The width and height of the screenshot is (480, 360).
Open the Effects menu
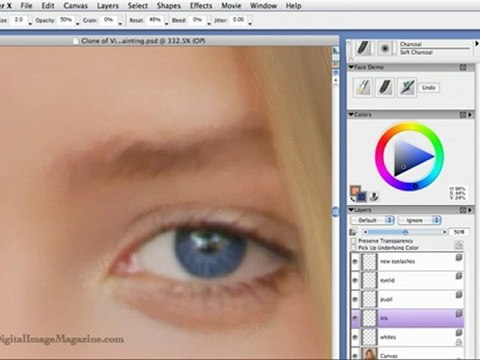201,6
